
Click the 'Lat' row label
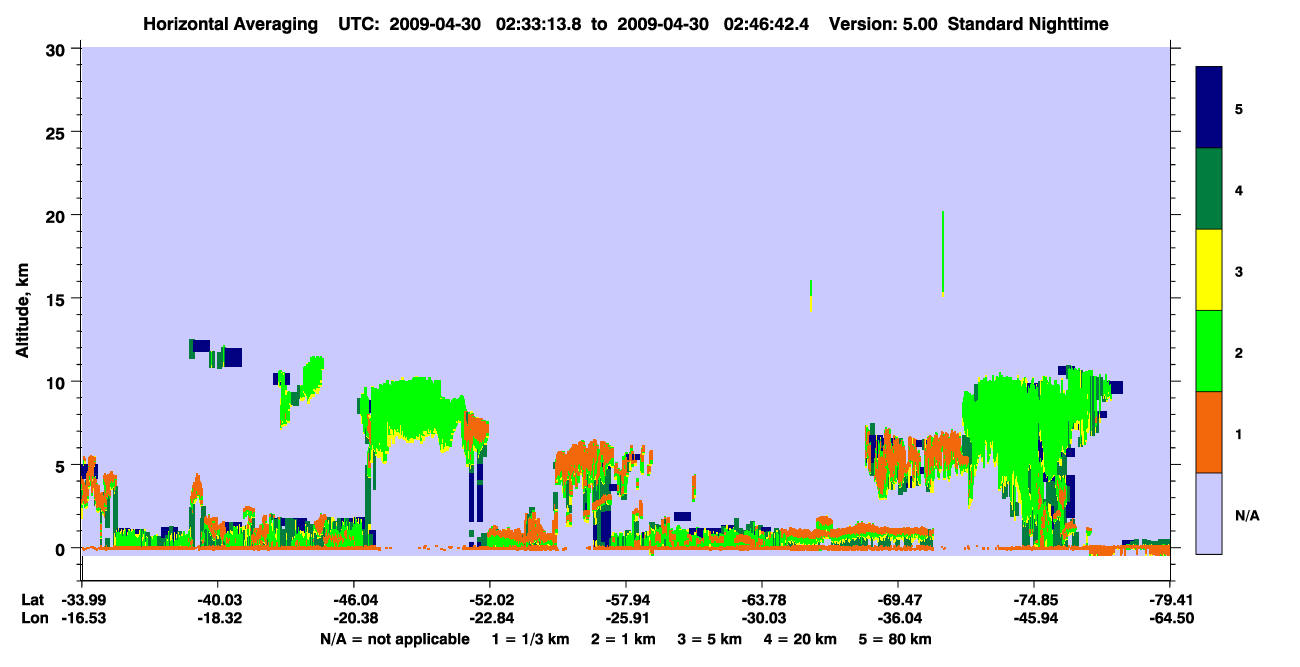click(x=33, y=600)
